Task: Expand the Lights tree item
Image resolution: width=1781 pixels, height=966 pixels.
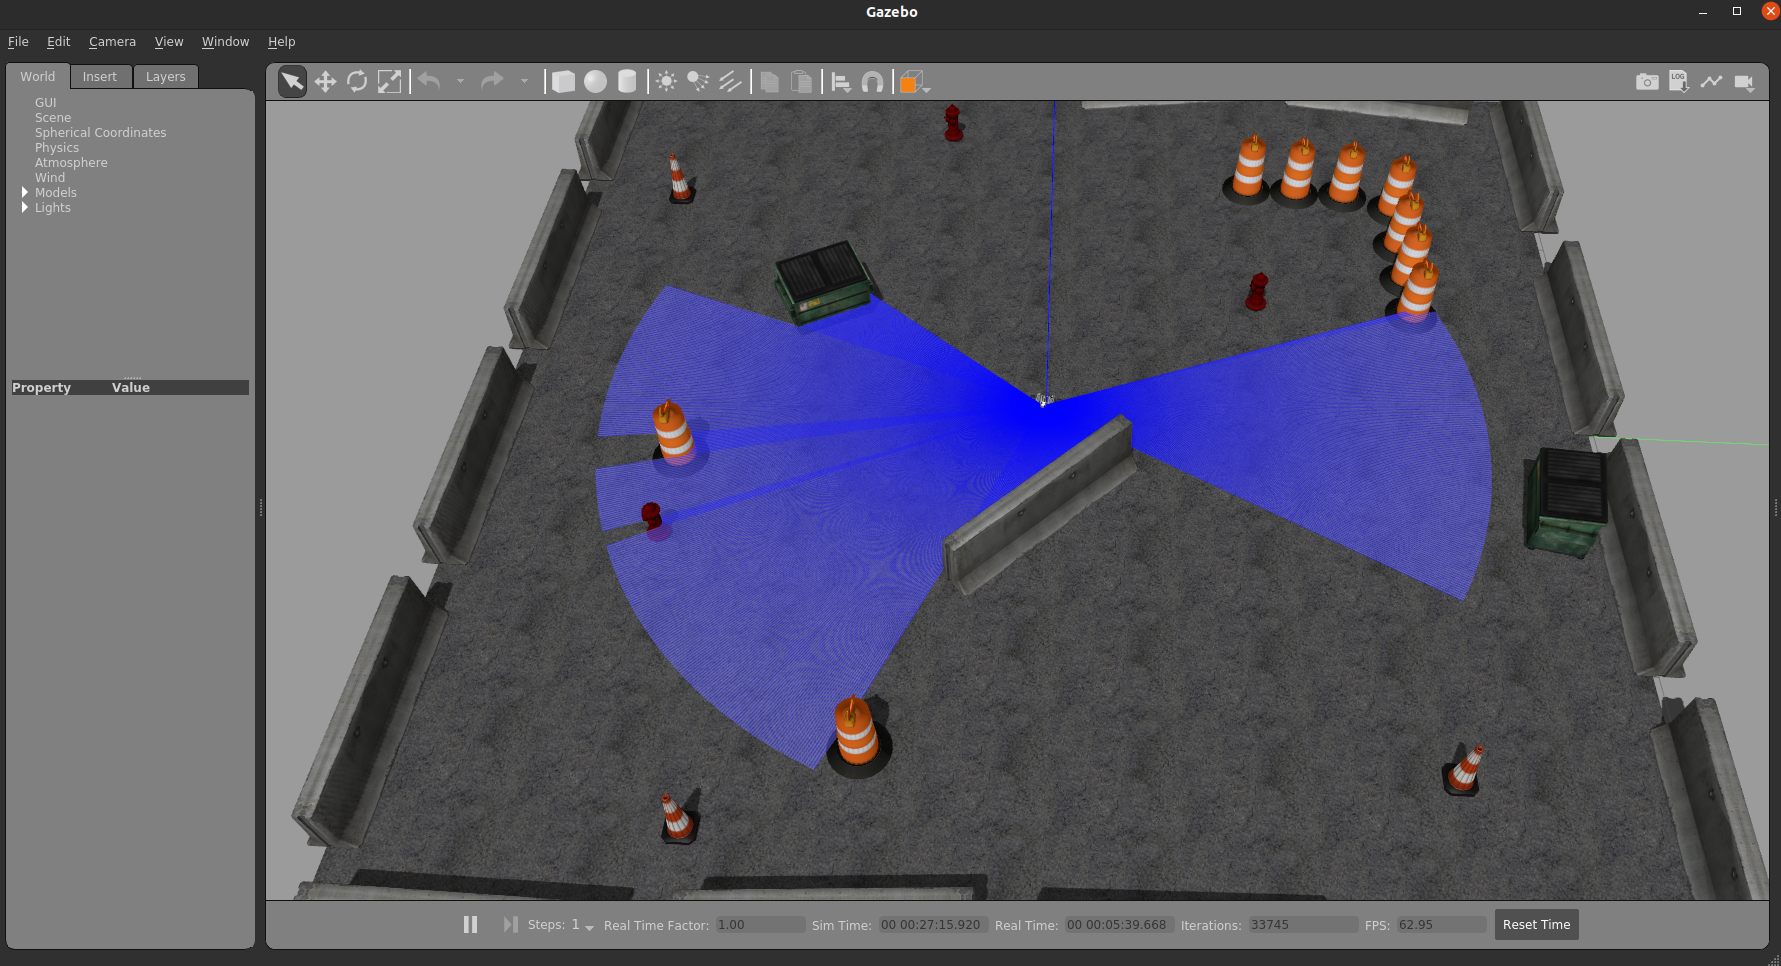Action: coord(25,207)
